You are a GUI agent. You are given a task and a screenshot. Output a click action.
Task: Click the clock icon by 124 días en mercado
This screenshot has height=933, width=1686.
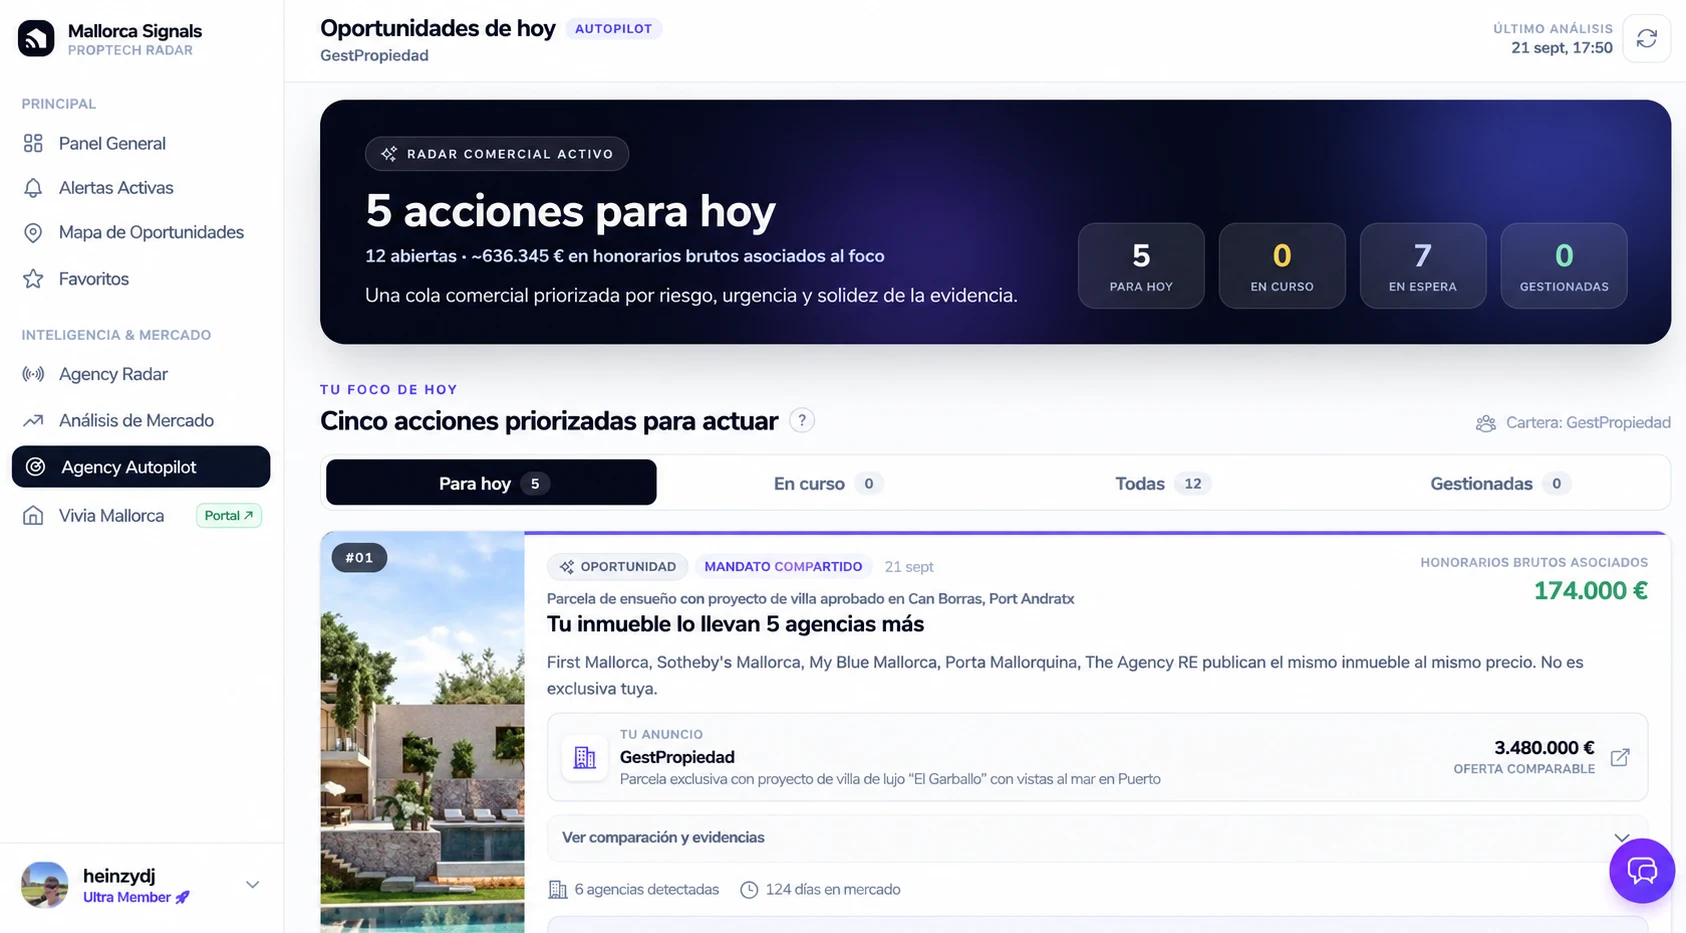[749, 890]
